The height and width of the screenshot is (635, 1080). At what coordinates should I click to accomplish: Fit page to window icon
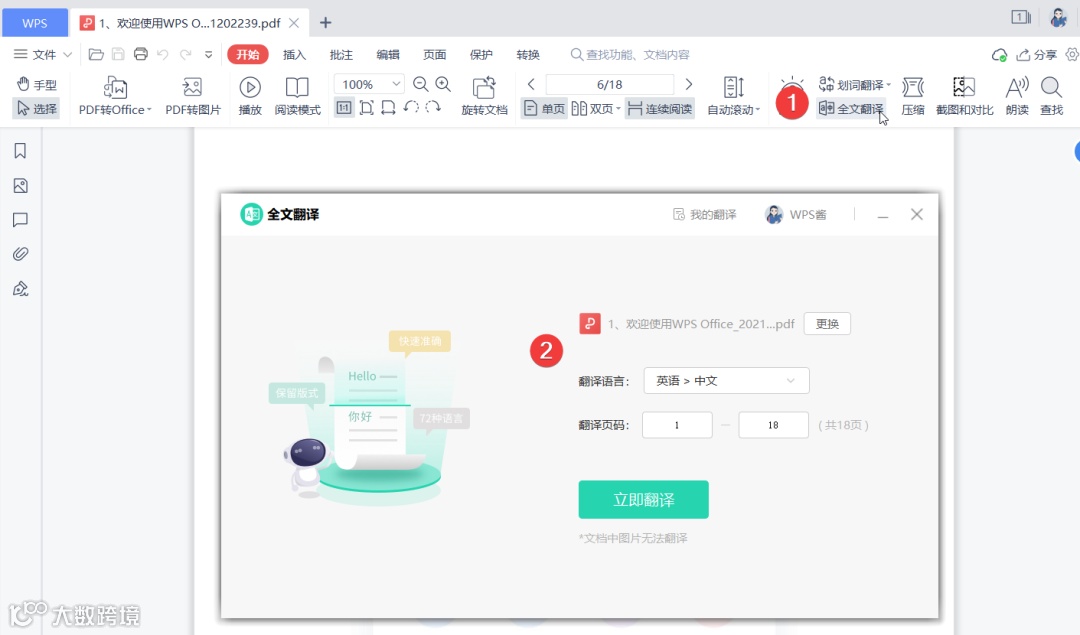(x=366, y=107)
